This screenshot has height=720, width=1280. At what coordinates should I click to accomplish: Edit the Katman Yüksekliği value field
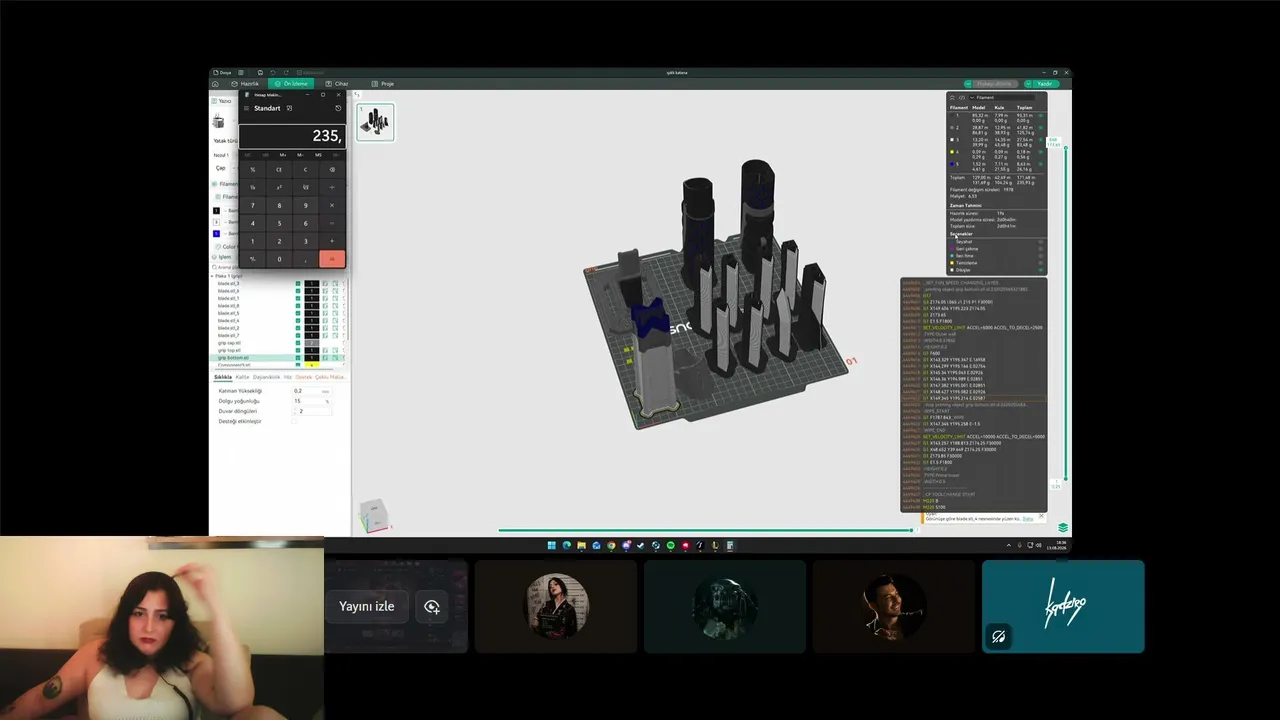311,391
